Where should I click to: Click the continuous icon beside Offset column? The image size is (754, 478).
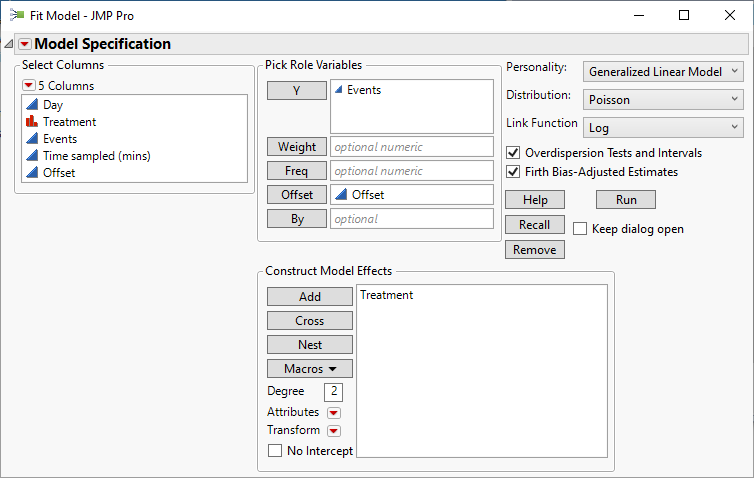click(x=32, y=172)
